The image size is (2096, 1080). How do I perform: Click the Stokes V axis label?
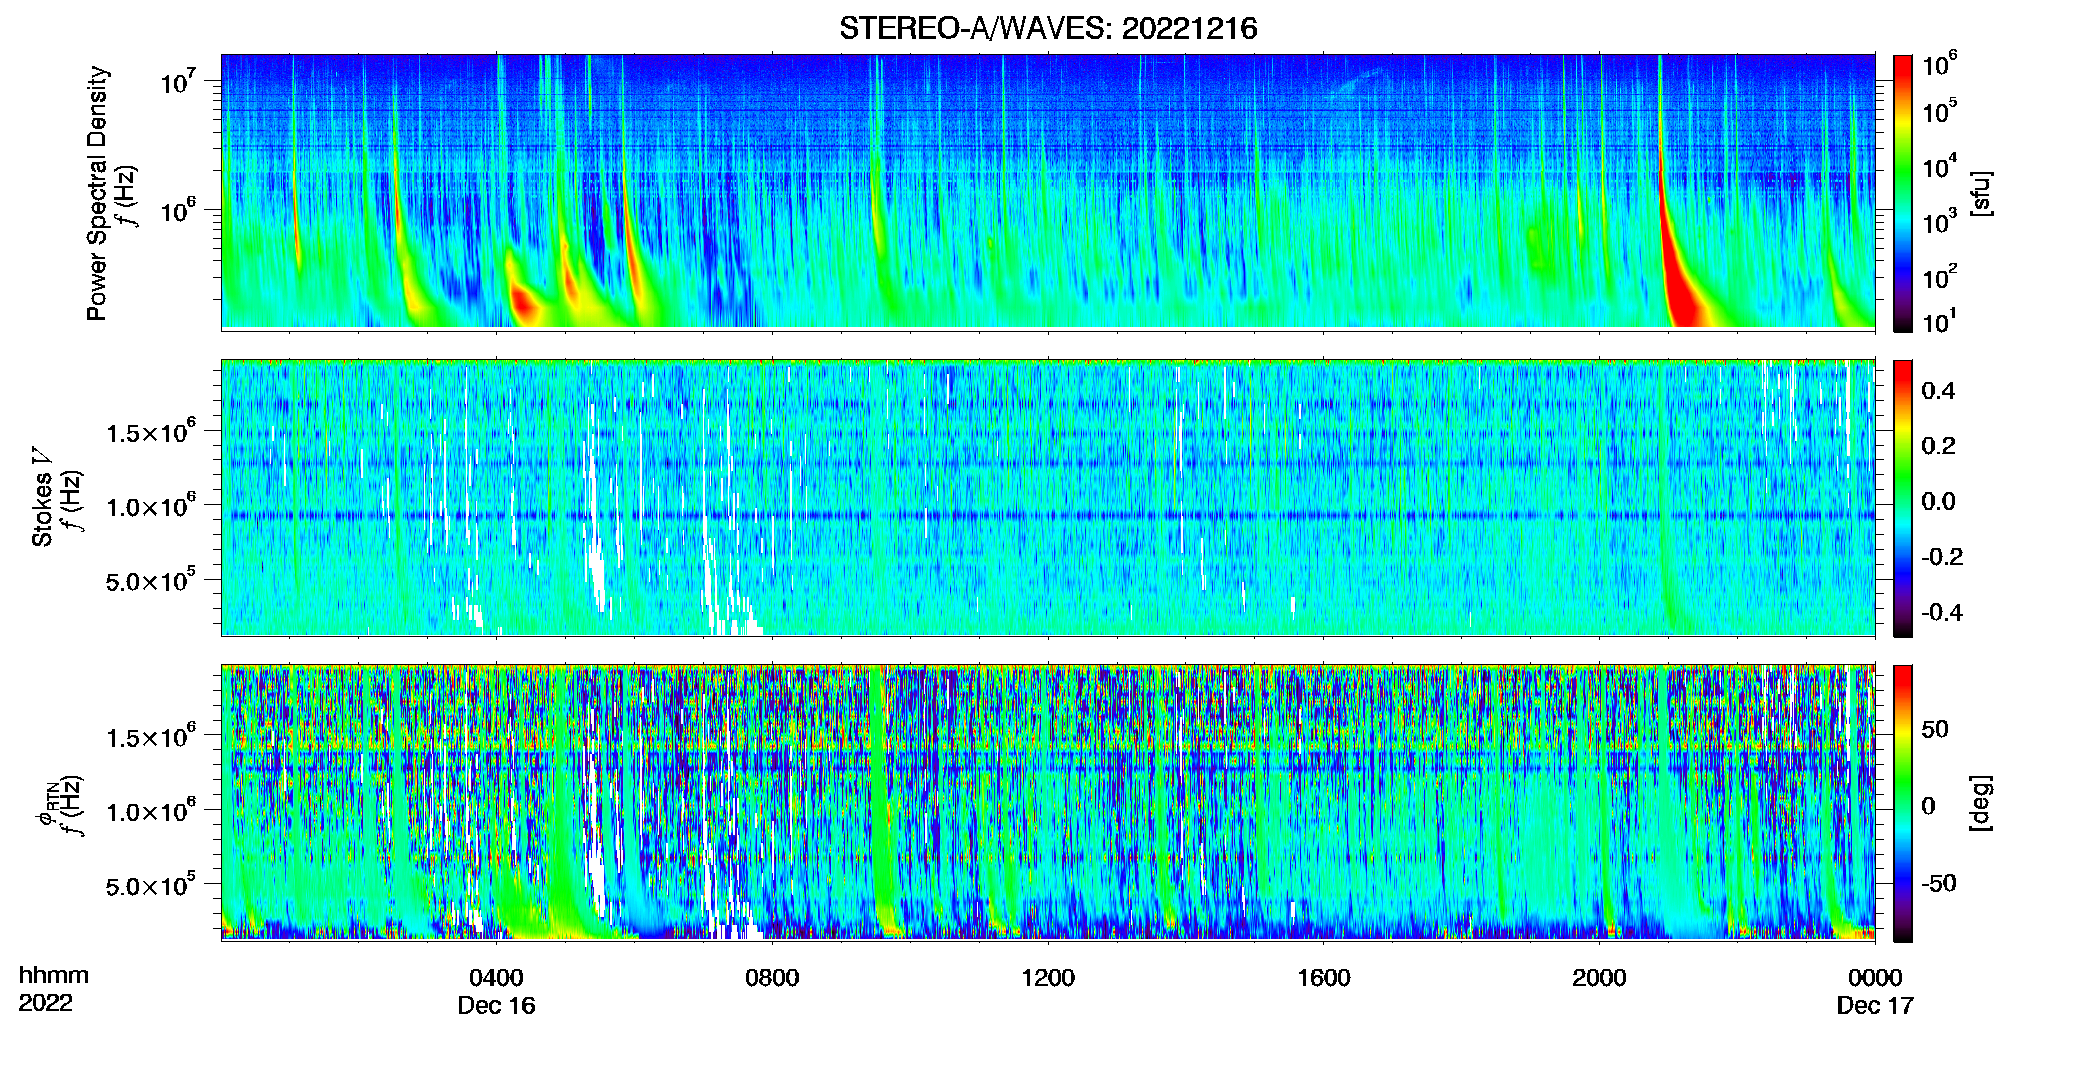click(x=42, y=496)
